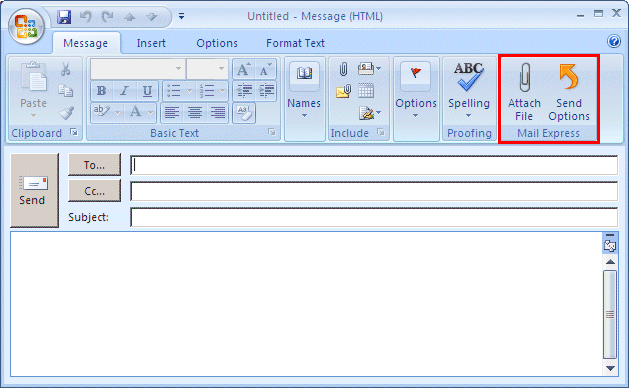Click the message body scroll down arrow
629x388 pixels.
610,368
